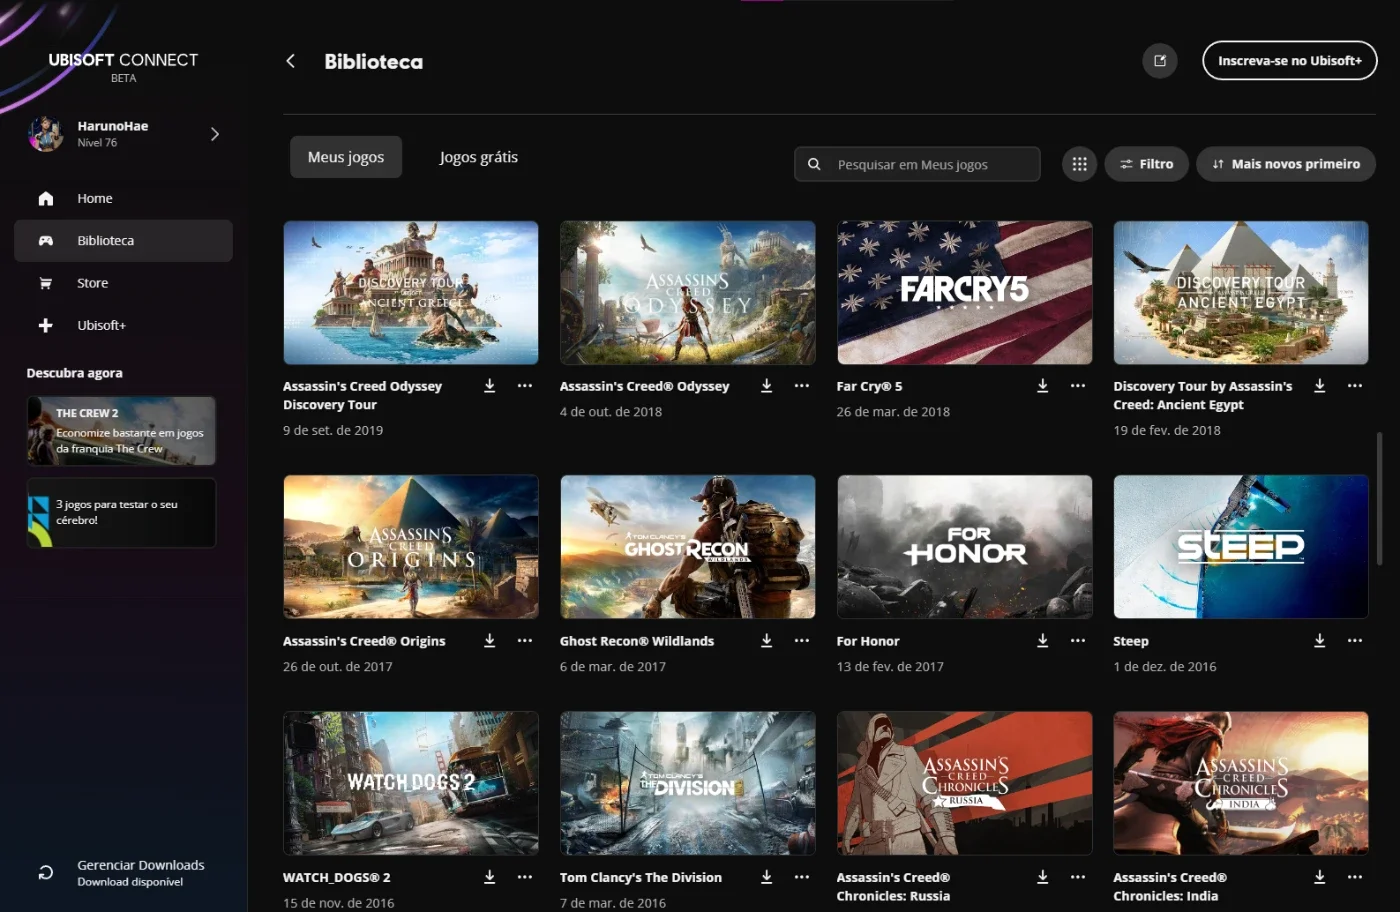Click the UBISOFT CONNECT logo
1400x912 pixels.
coord(123,60)
